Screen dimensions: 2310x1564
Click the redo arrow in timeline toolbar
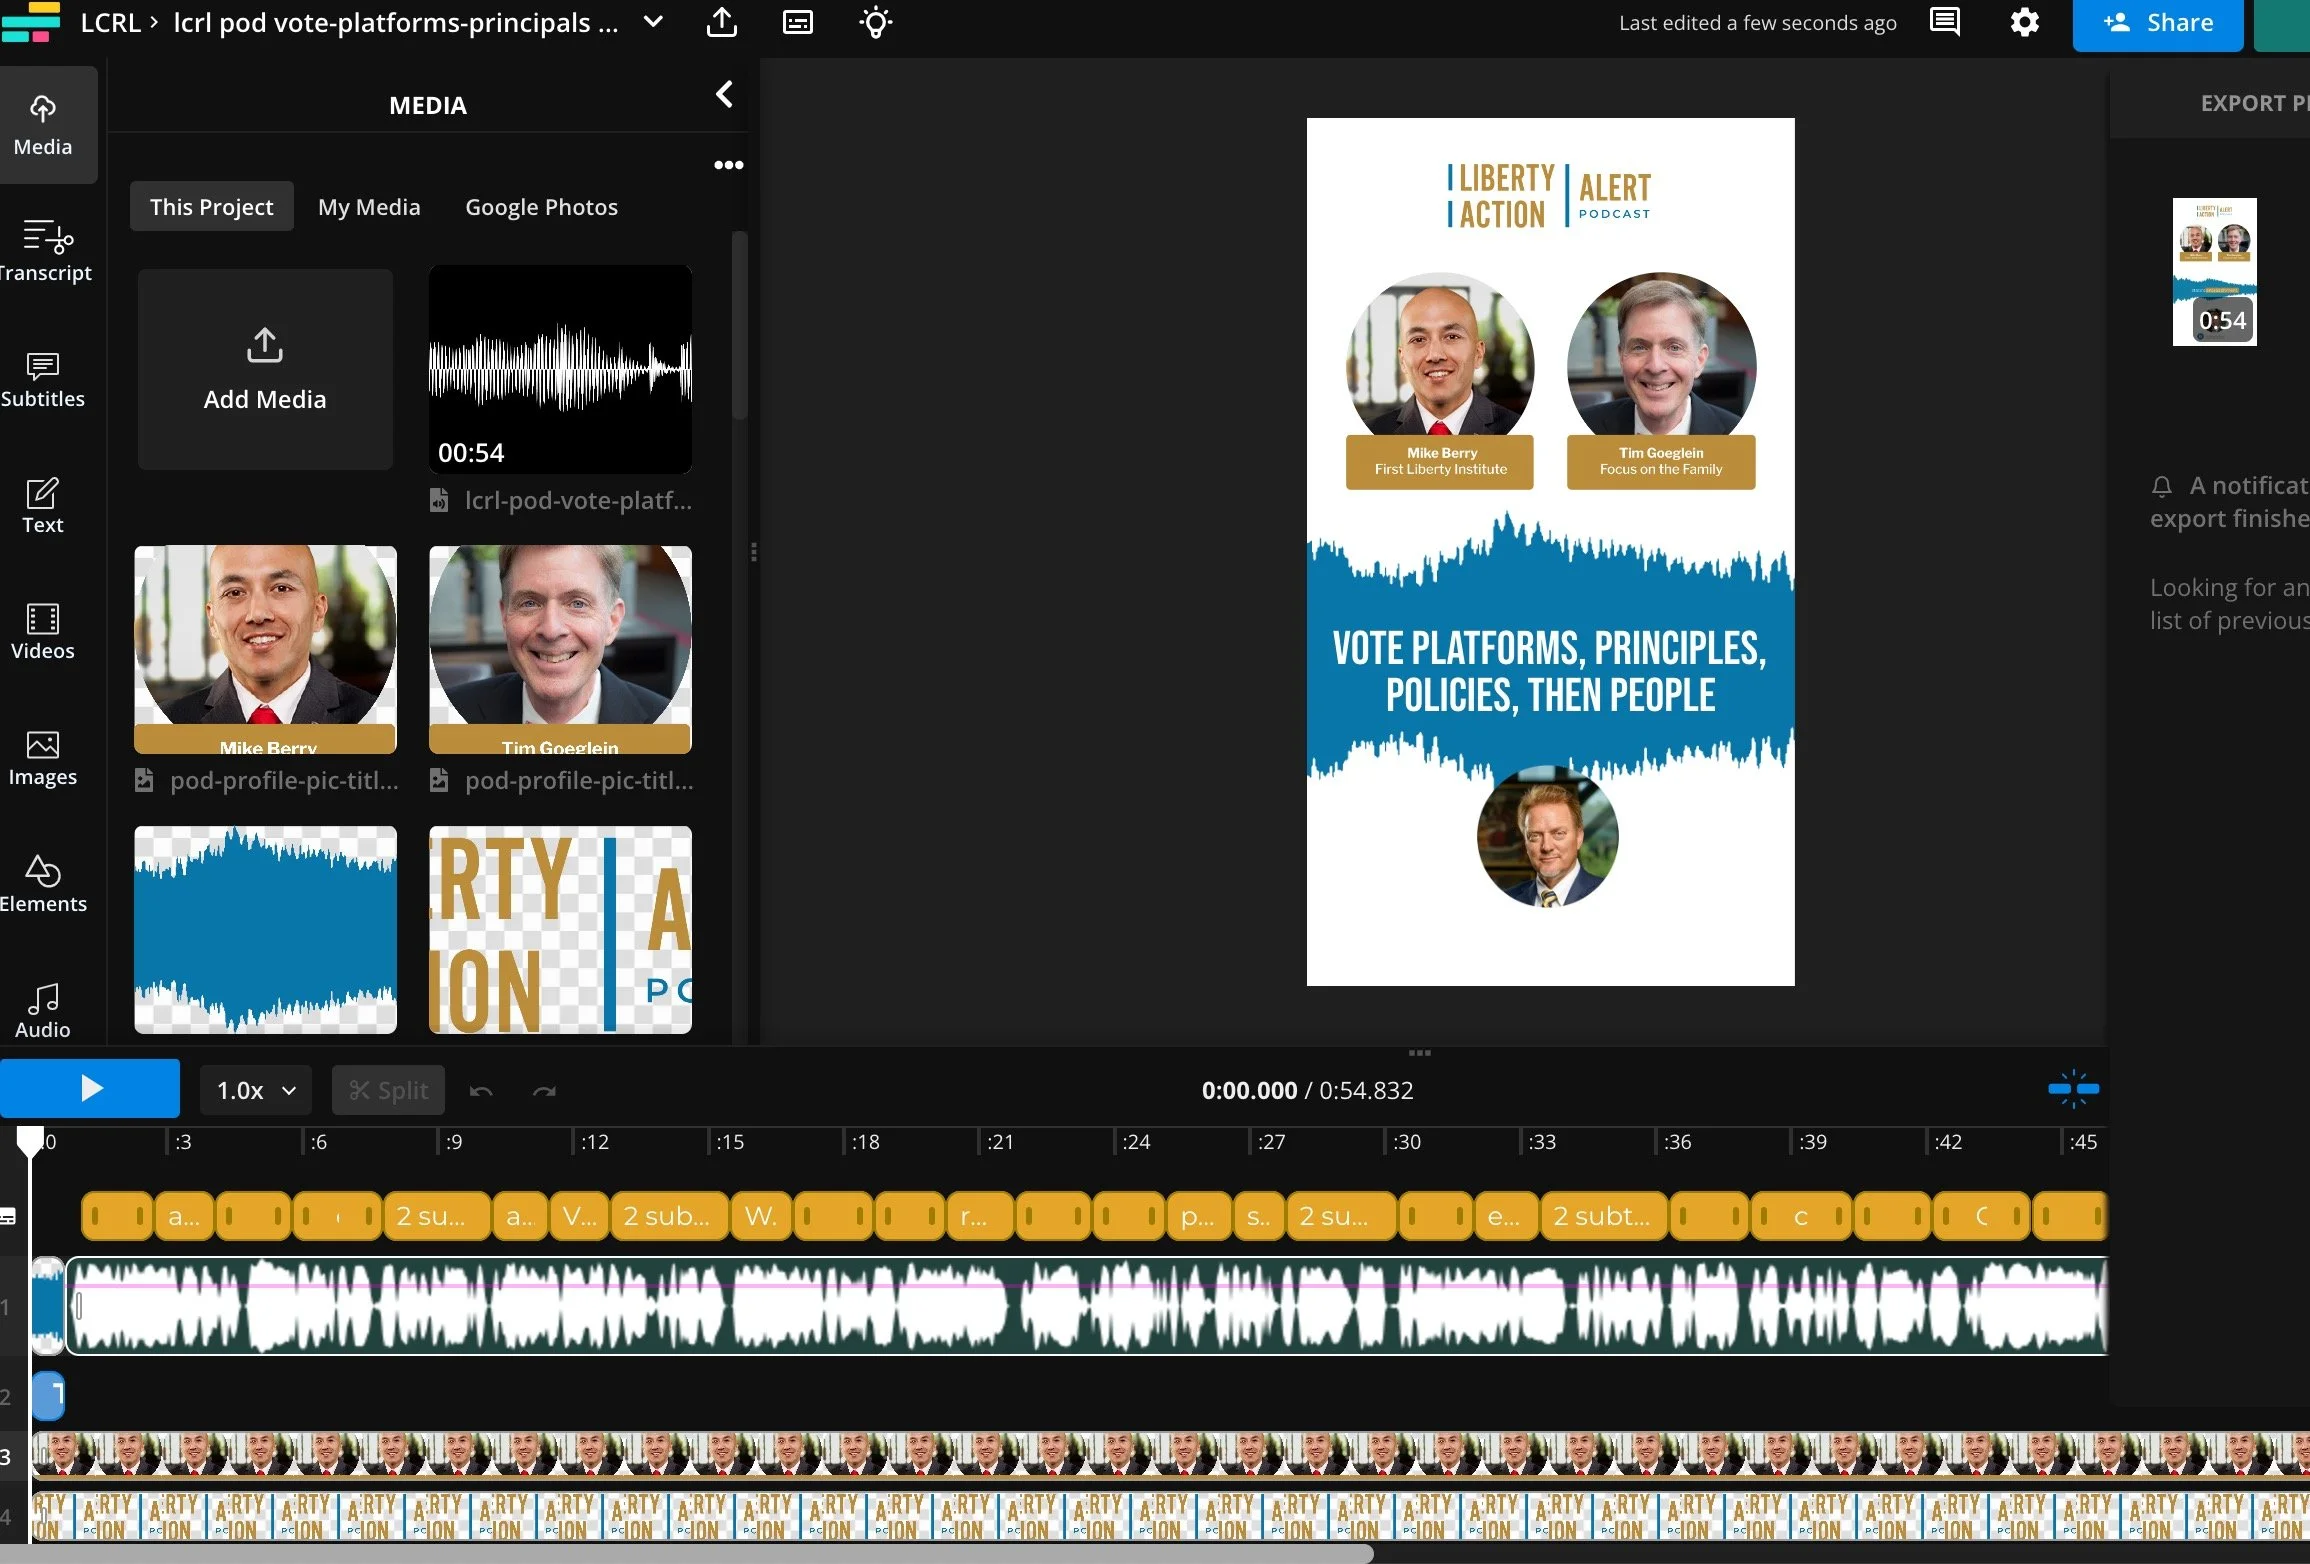pos(544,1090)
